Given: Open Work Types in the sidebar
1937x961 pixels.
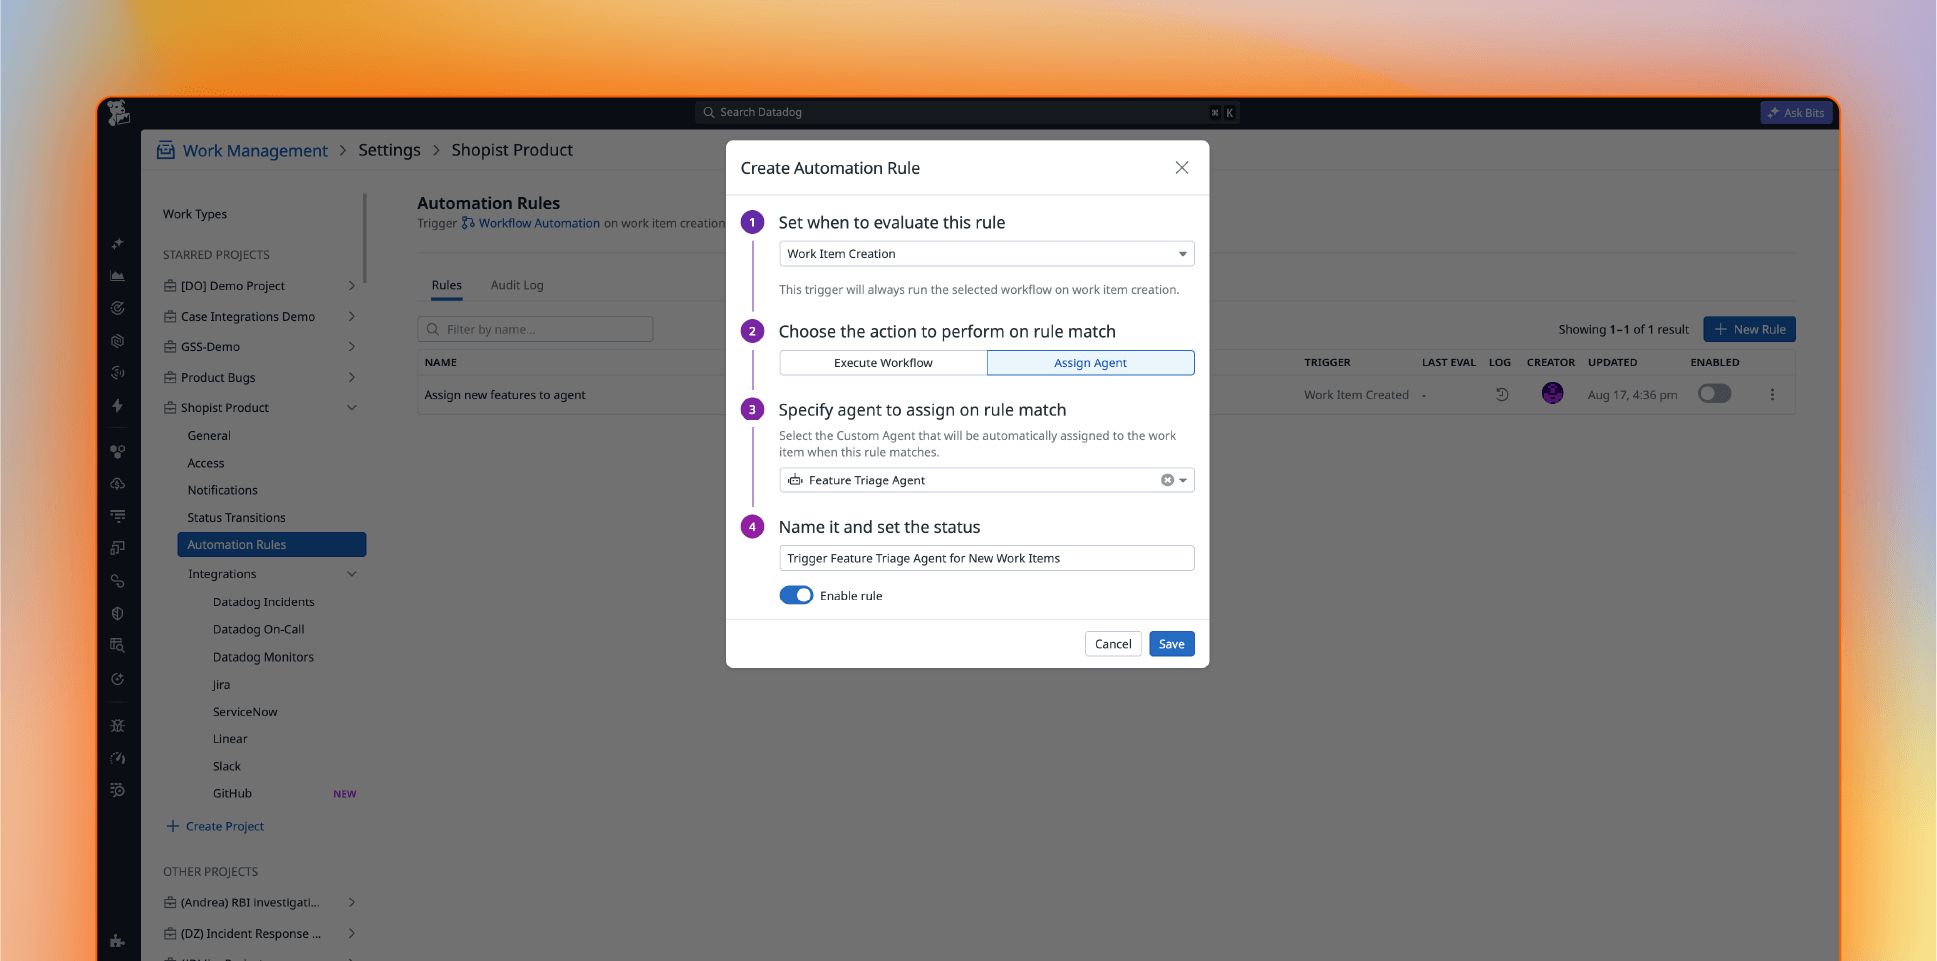Looking at the screenshot, I should coord(195,214).
